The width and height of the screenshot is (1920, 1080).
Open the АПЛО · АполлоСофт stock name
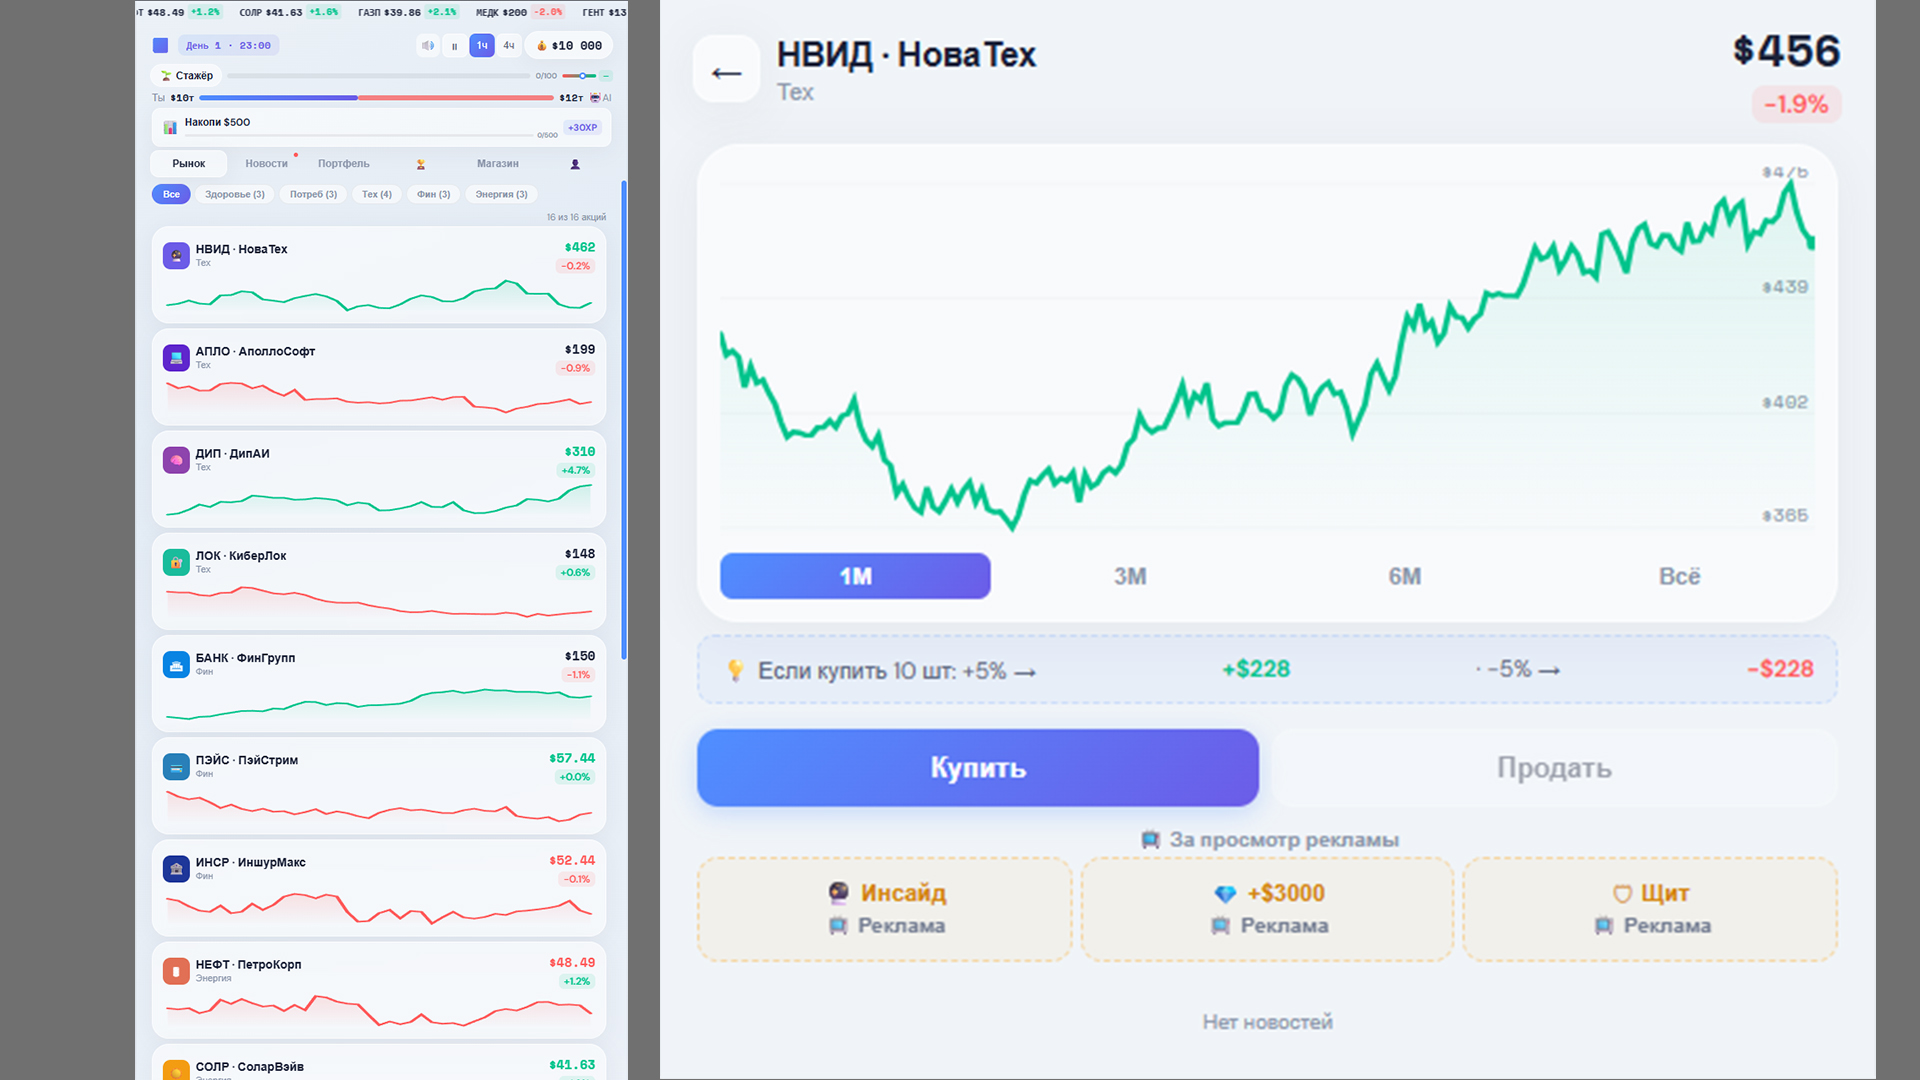coord(255,351)
